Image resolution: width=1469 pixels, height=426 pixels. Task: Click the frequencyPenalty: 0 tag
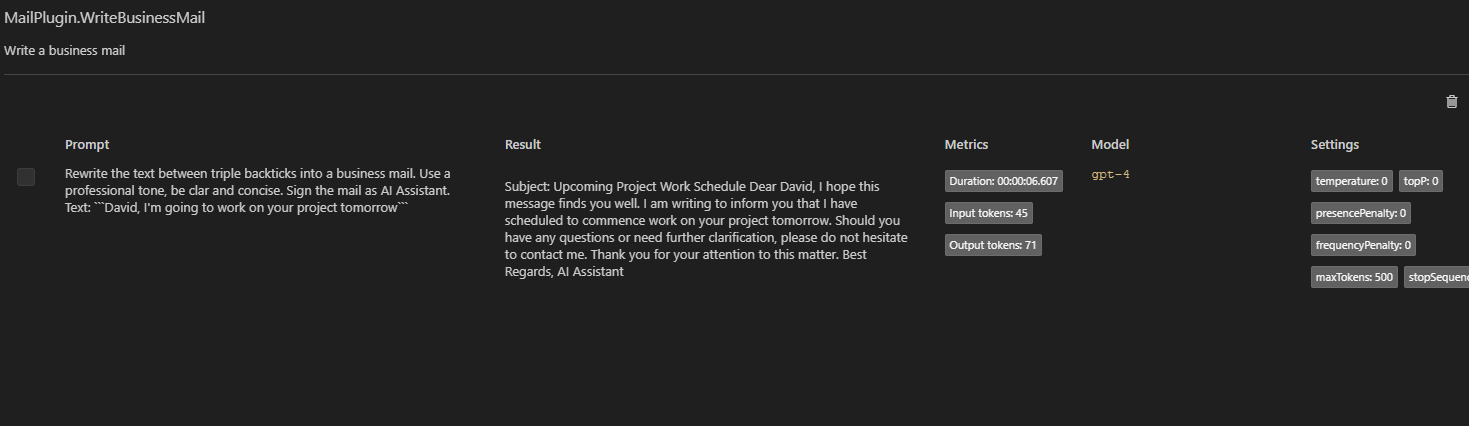[1363, 245]
